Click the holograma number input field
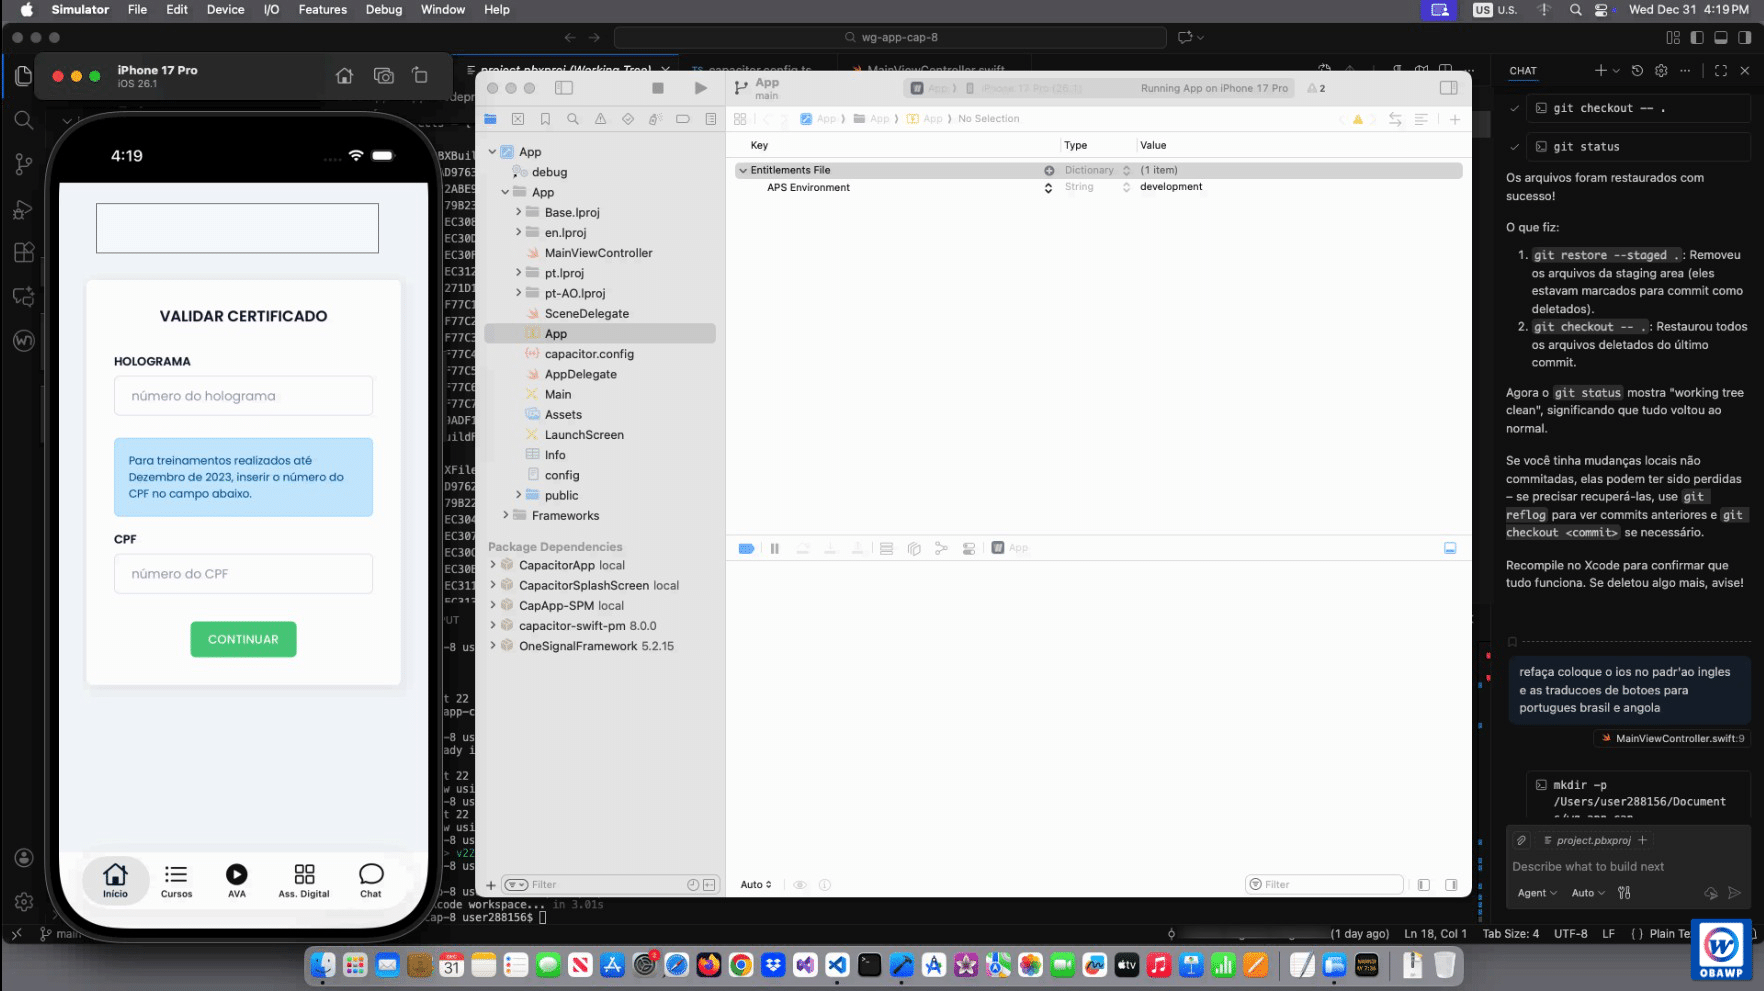Image resolution: width=1764 pixels, height=991 pixels. [243, 395]
